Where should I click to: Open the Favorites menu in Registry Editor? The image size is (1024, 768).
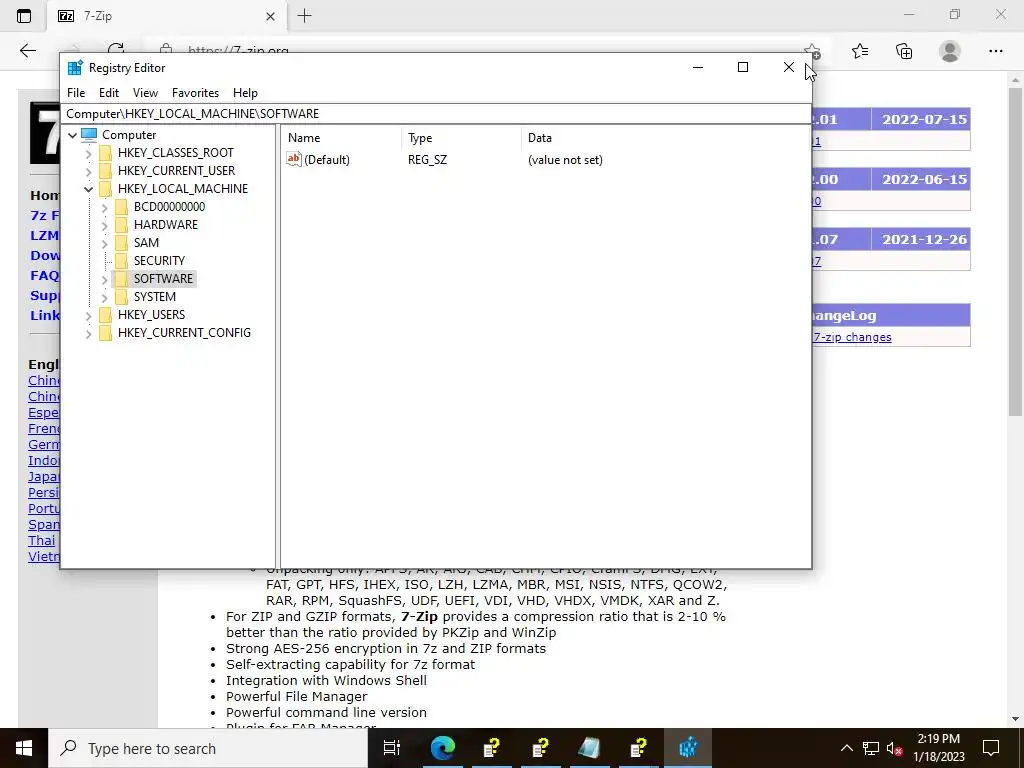click(195, 93)
